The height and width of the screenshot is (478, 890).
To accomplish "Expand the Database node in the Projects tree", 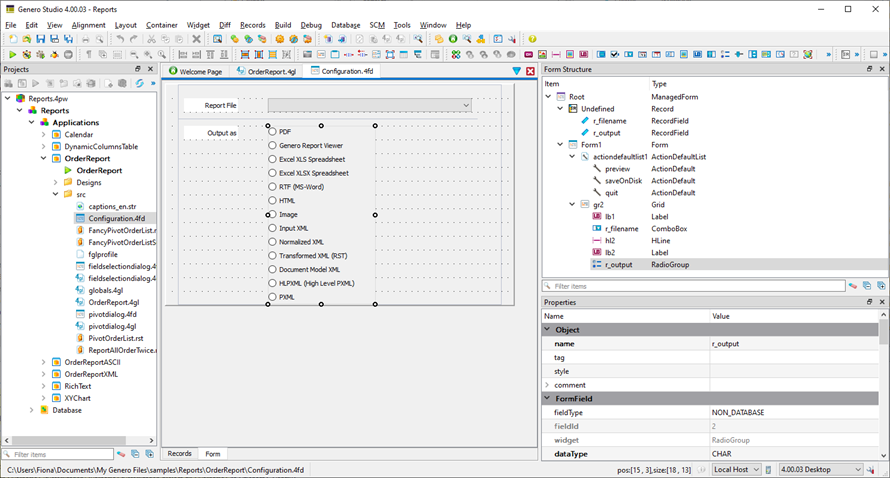I will (32, 410).
